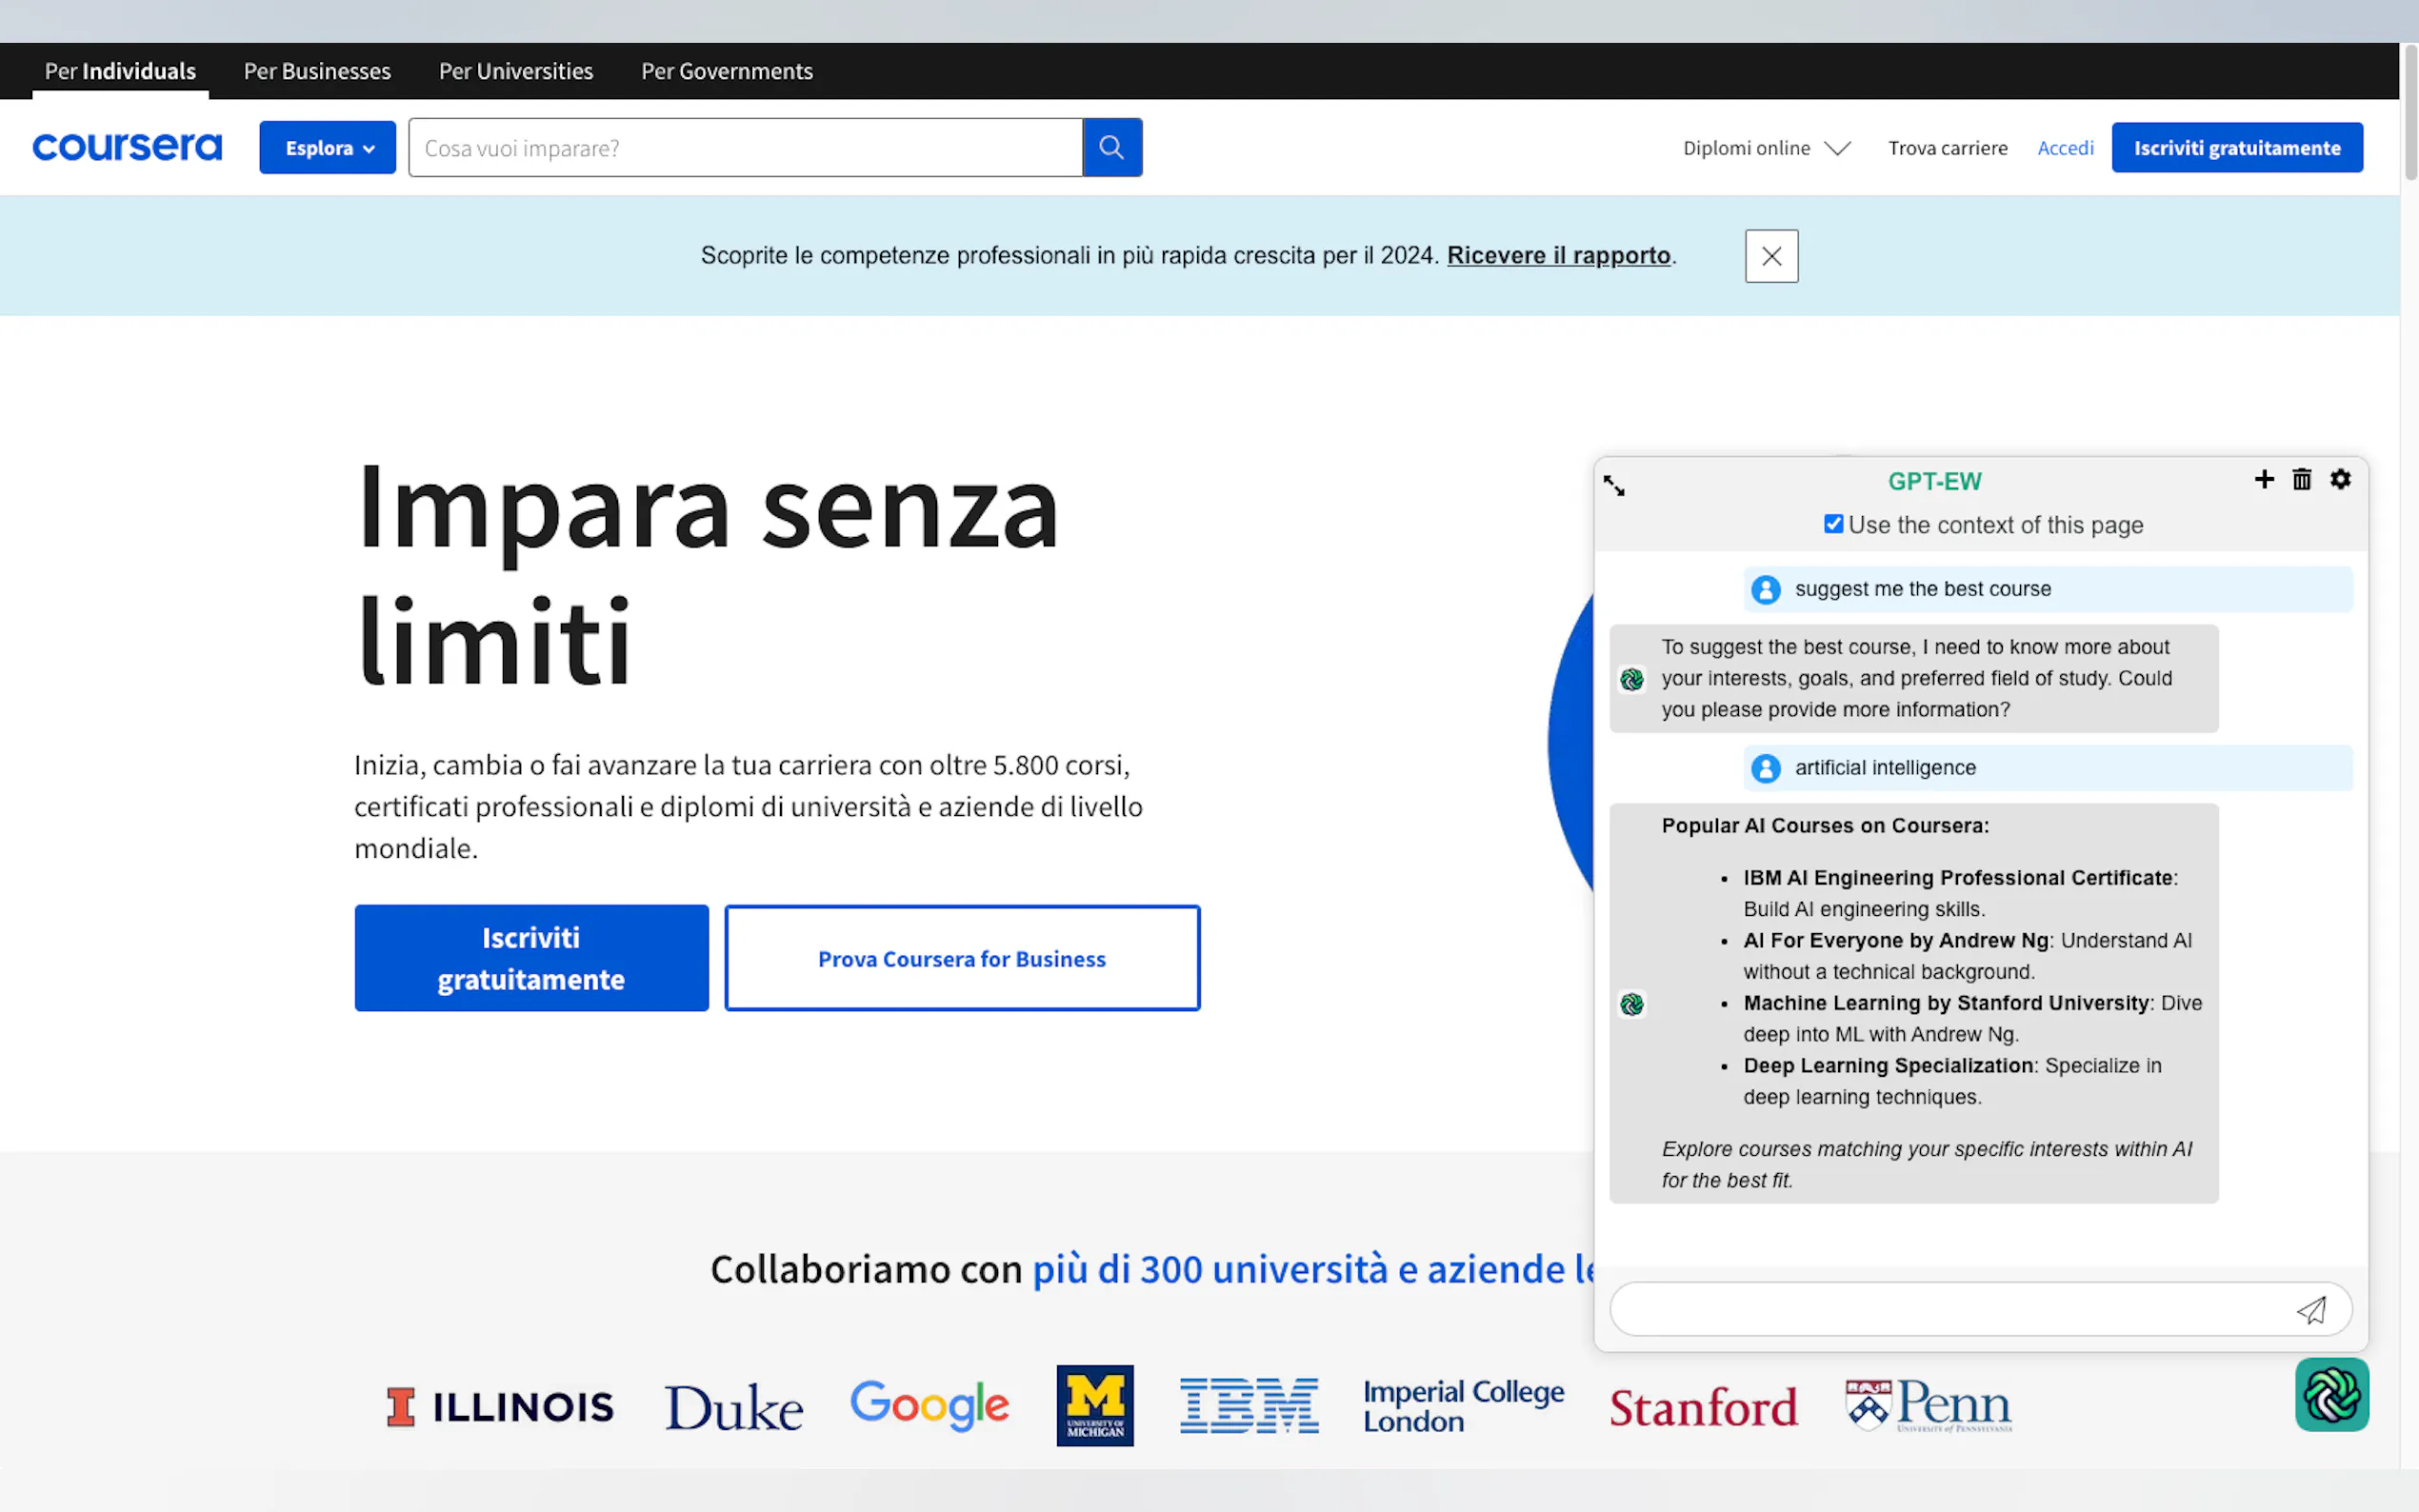Uncheck Use the context of this page
This screenshot has height=1512, width=2419.
(x=1833, y=524)
